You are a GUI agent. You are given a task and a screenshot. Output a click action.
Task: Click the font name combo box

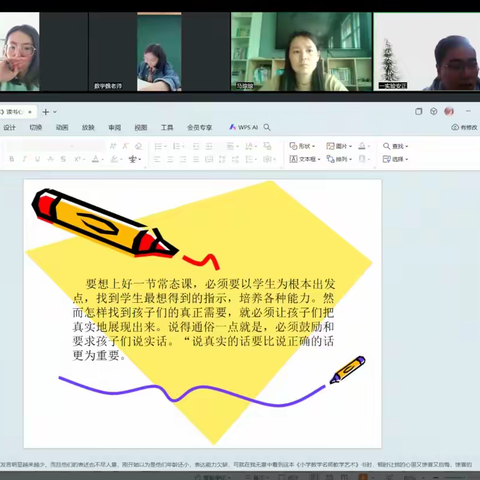click(55, 146)
